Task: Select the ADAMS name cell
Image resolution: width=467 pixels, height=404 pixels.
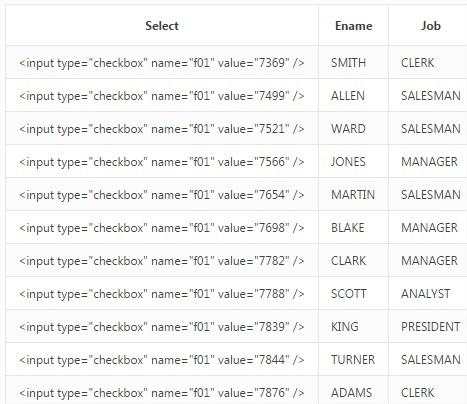Action: (x=351, y=393)
